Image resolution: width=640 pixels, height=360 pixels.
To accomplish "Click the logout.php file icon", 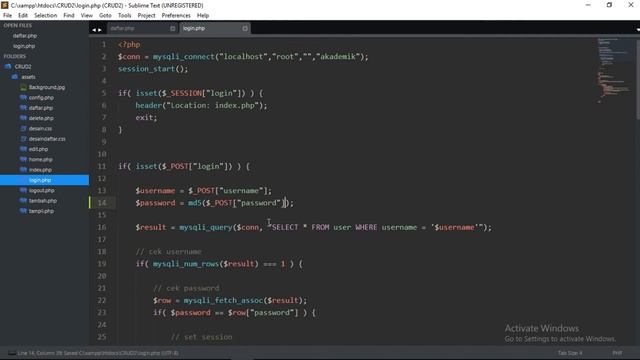I will (23, 190).
